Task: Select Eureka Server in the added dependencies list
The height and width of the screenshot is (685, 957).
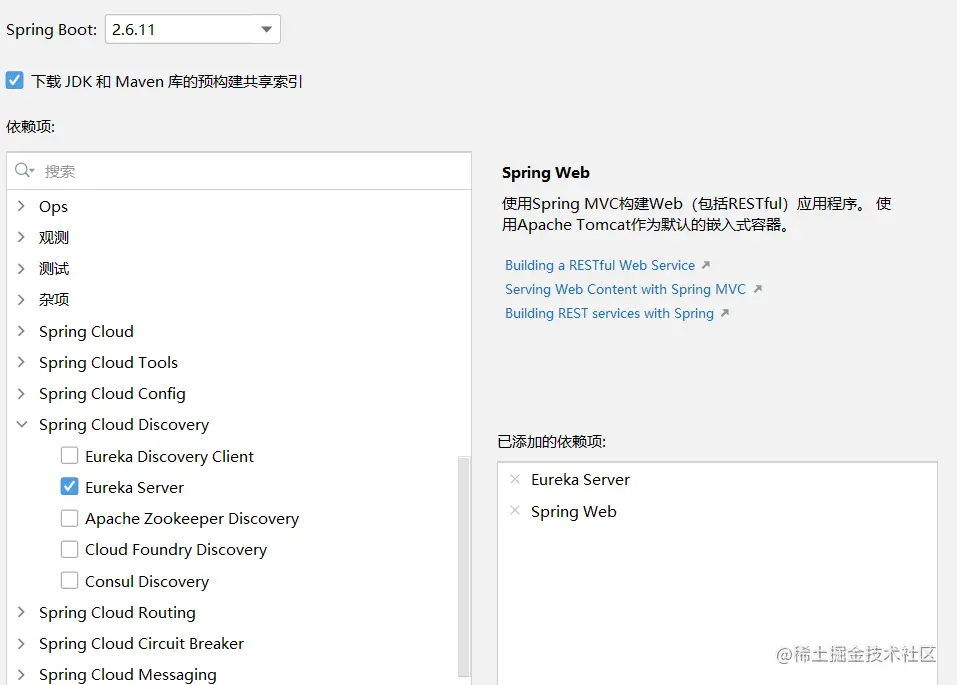Action: pyautogui.click(x=580, y=479)
